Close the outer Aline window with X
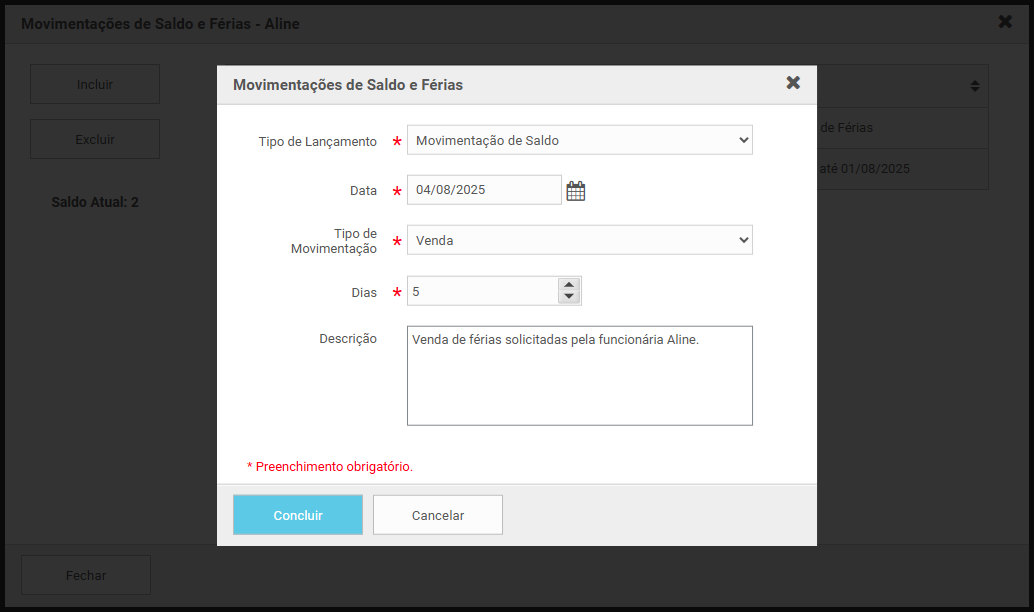1034x612 pixels. (x=1005, y=22)
